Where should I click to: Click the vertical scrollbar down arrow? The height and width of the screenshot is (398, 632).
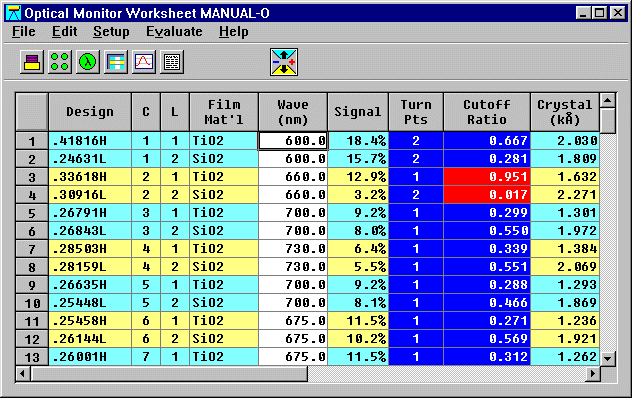point(607,358)
